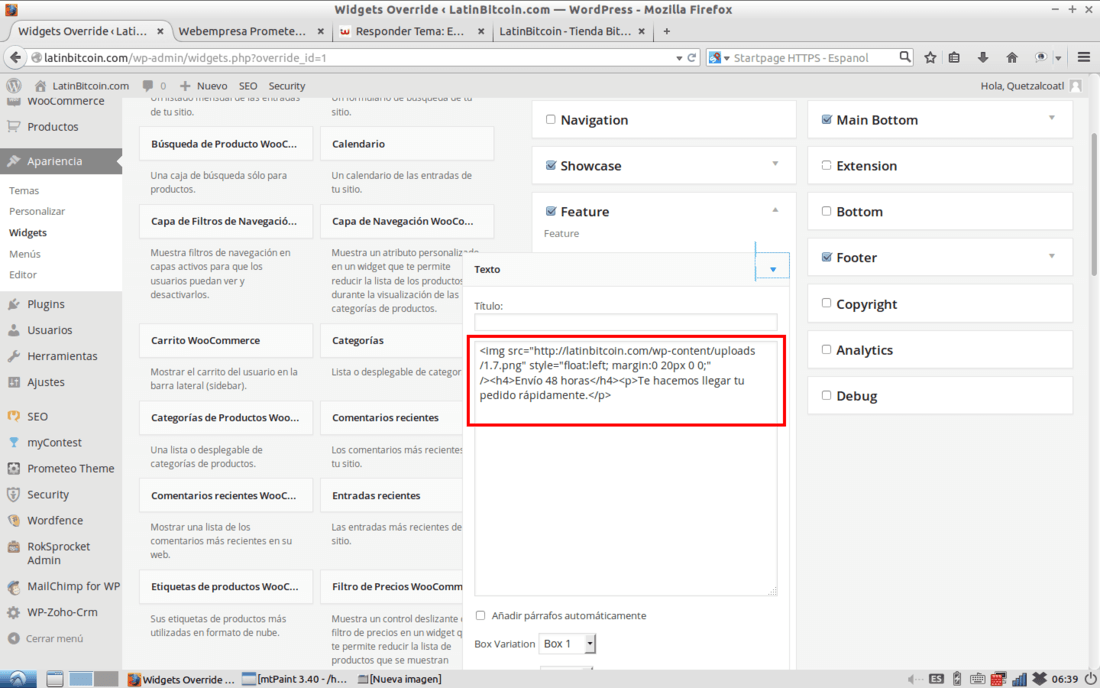Open the URL bar history dropdown arrow
1100x688 pixels.
679,58
